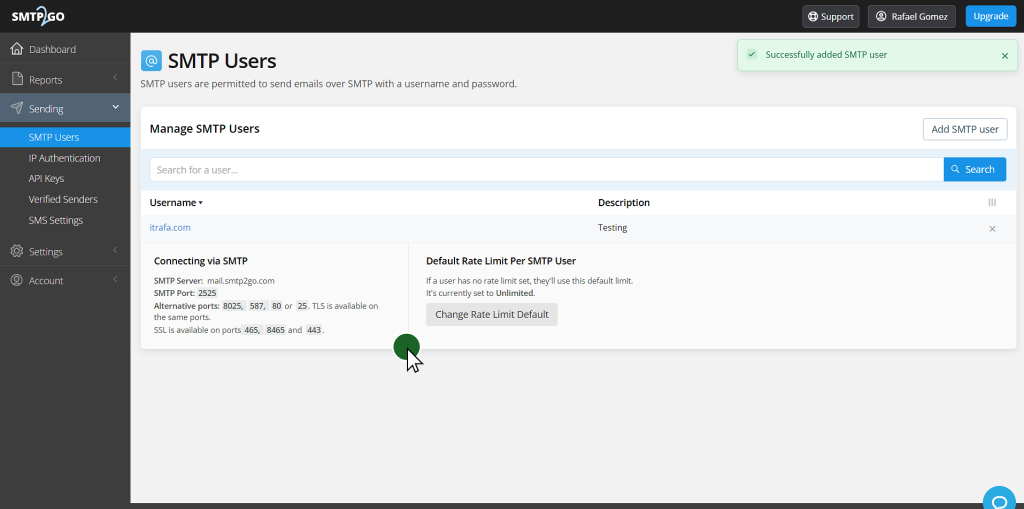Delete the itrafa.com user with X icon
1024x509 pixels.
click(992, 229)
